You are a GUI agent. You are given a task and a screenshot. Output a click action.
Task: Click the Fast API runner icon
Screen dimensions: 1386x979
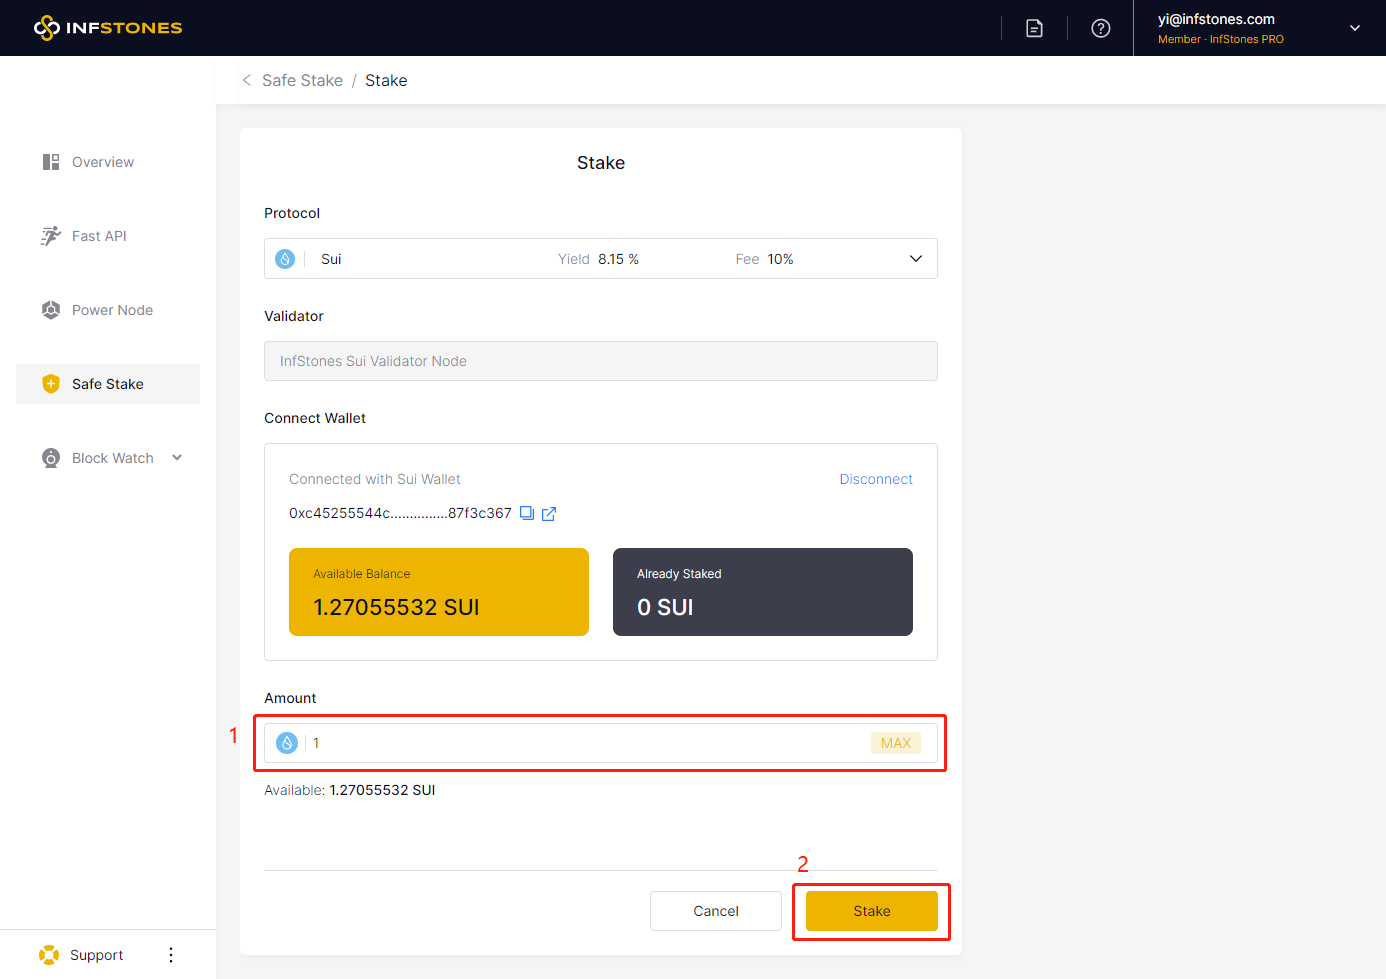click(51, 236)
